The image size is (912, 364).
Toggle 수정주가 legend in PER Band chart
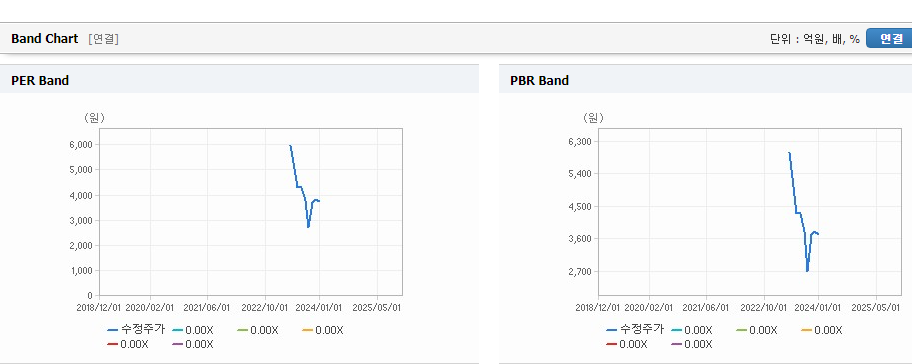point(136,330)
